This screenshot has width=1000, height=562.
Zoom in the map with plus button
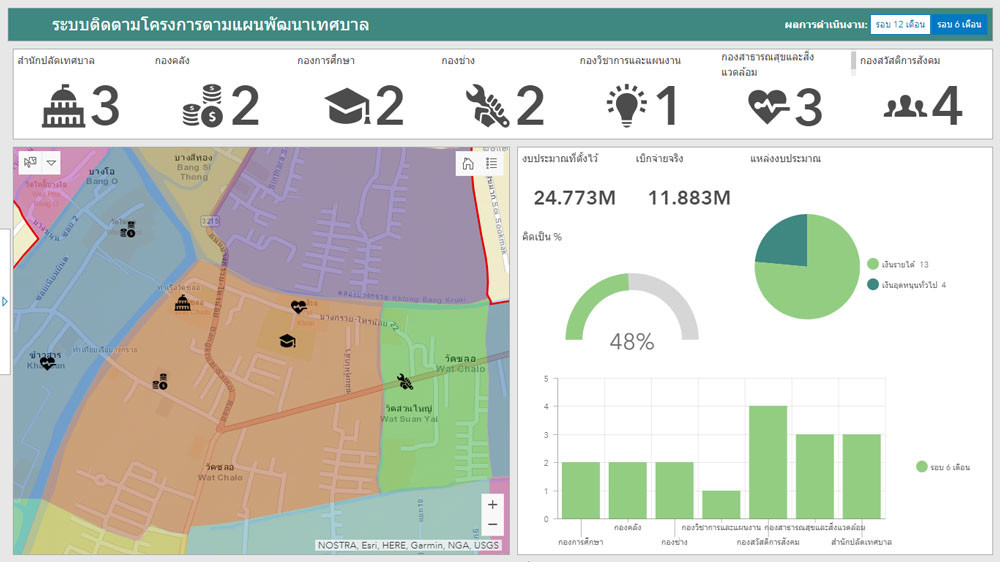coord(492,505)
